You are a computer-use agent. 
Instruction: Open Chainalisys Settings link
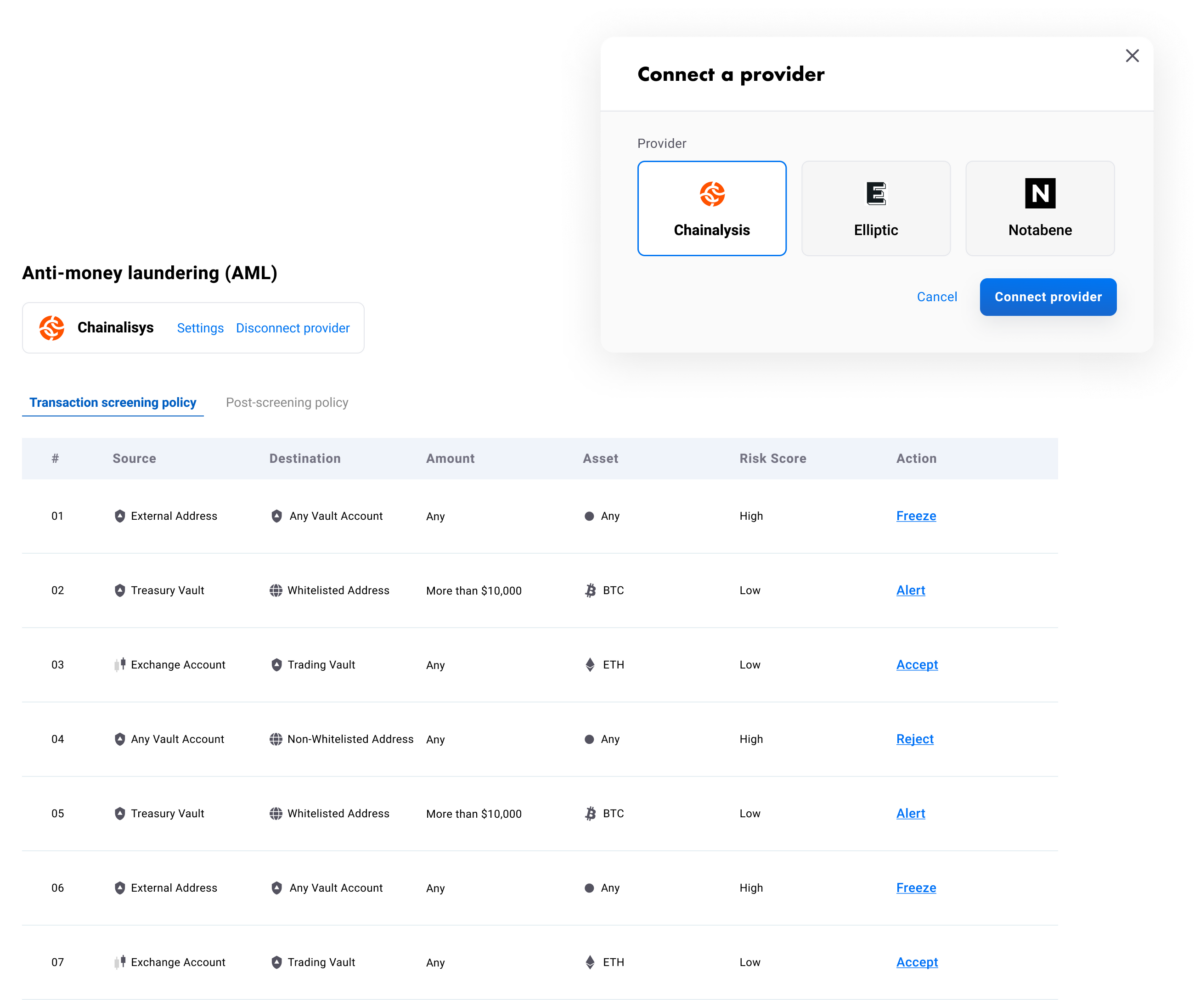pos(200,328)
